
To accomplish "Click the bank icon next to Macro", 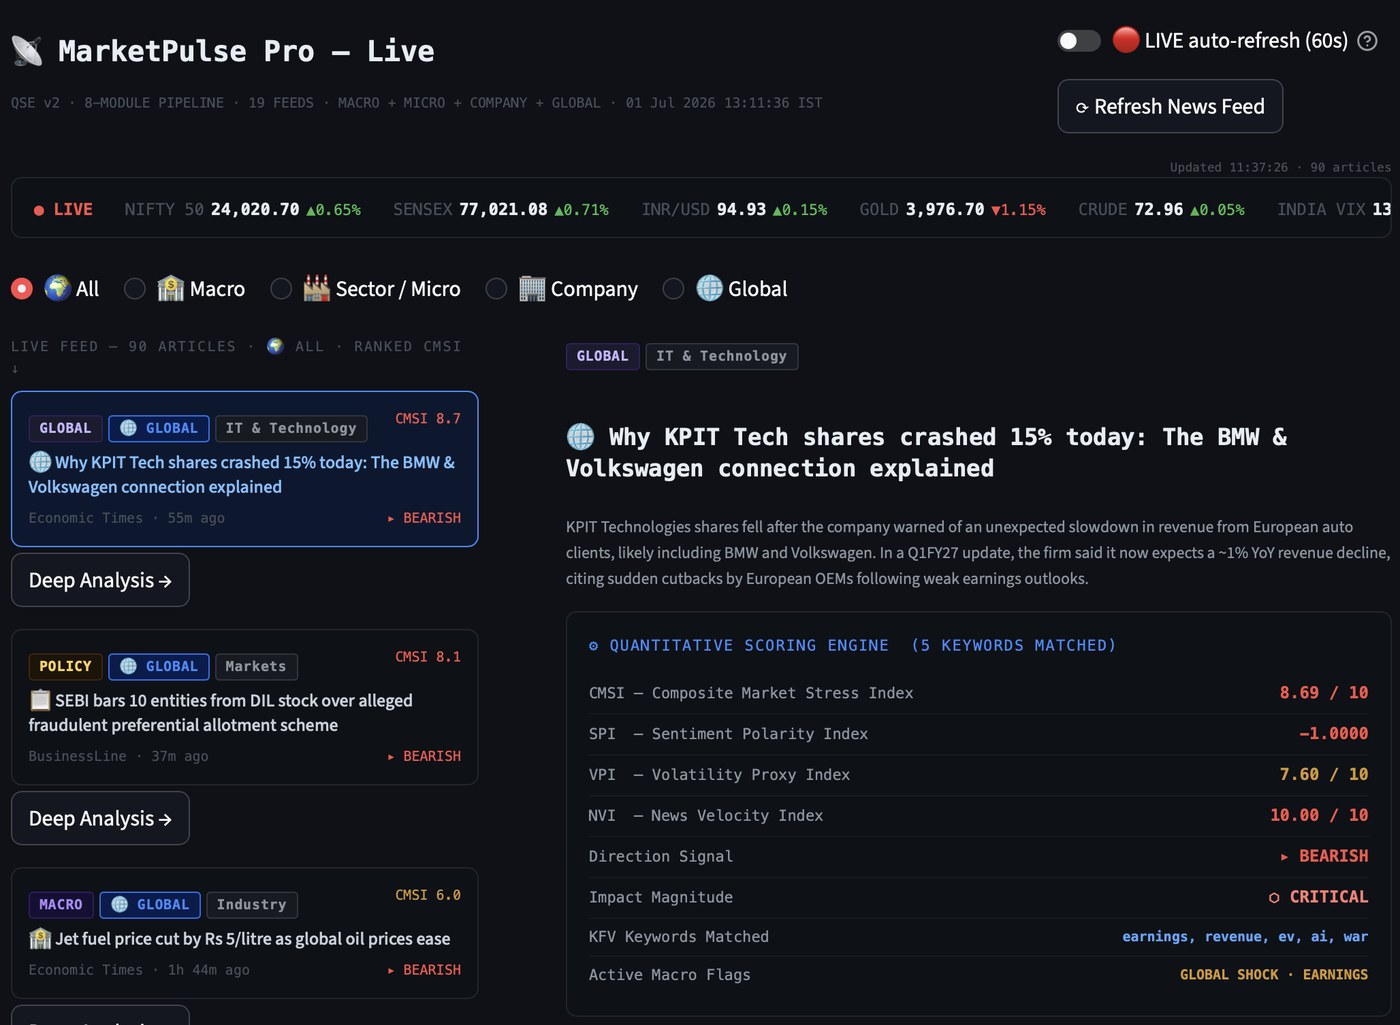I will tap(171, 288).
